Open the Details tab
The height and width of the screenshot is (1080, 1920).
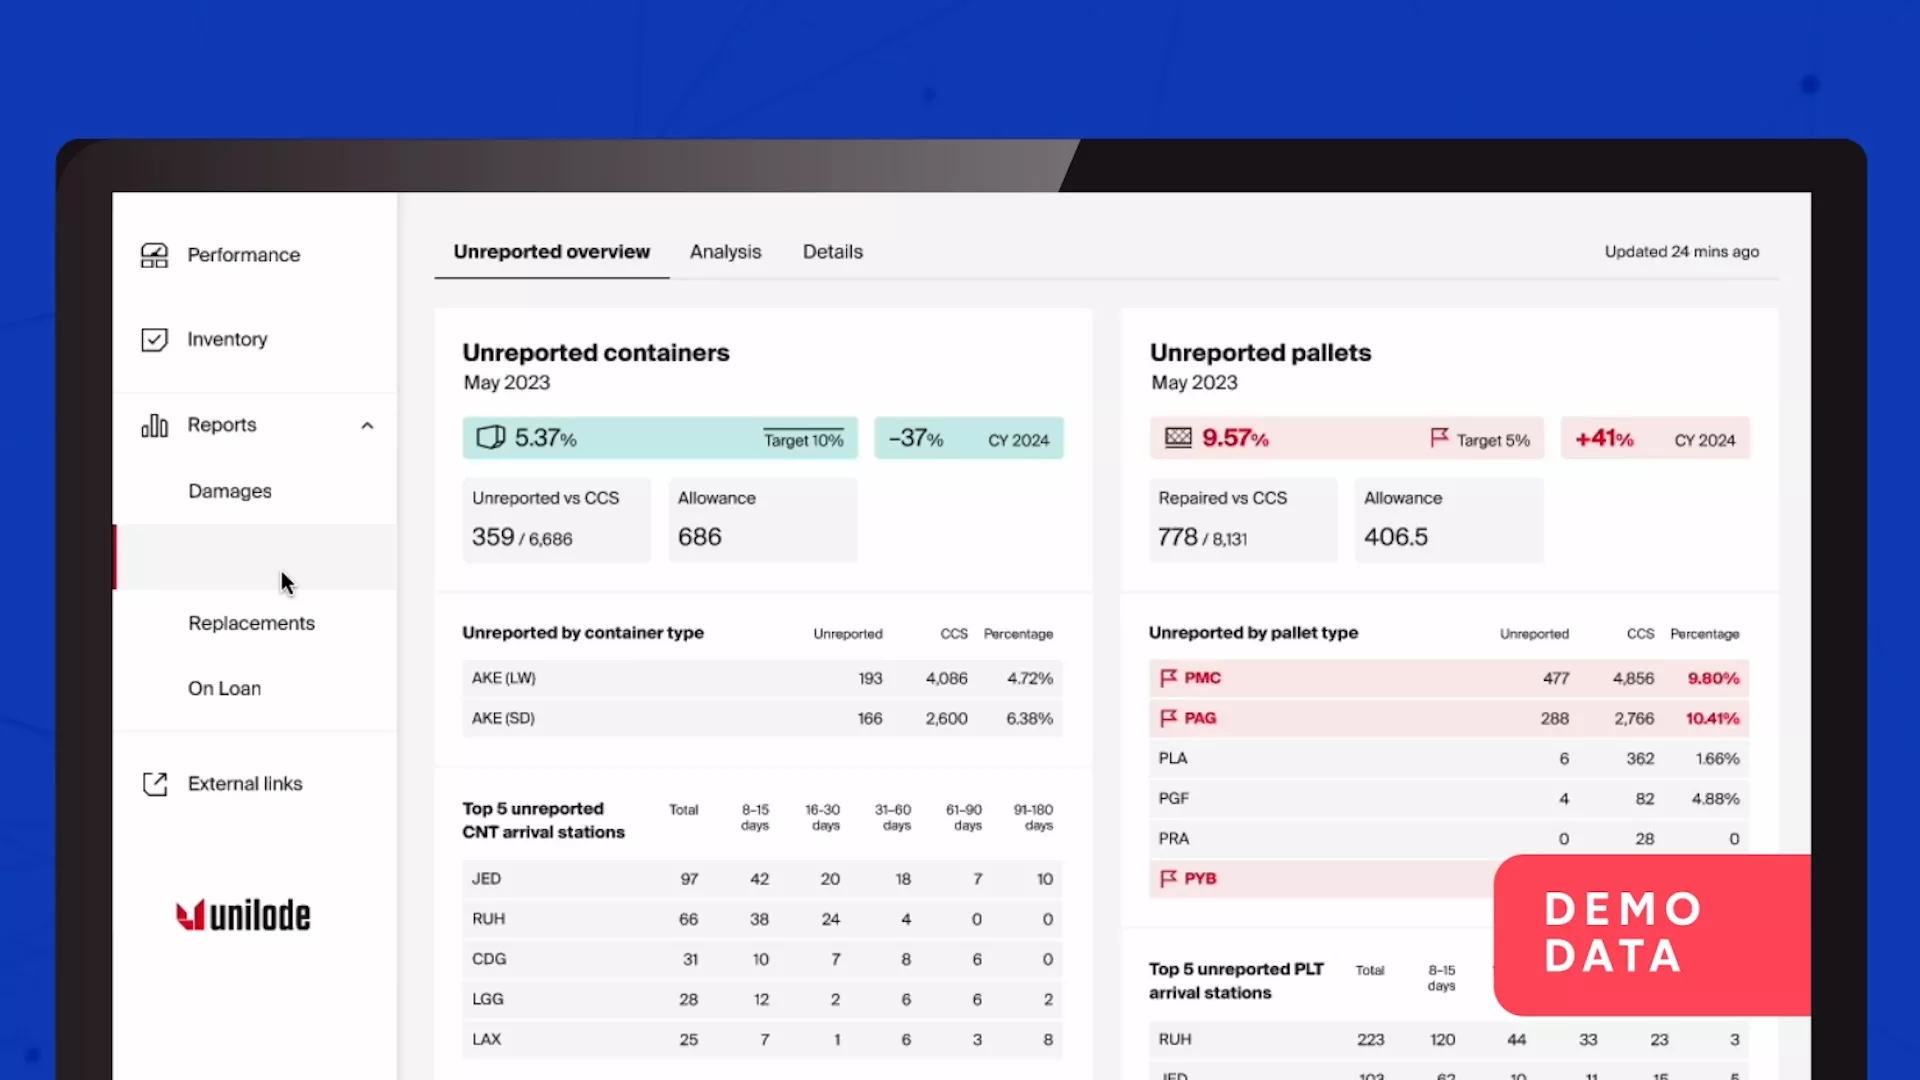(x=832, y=252)
